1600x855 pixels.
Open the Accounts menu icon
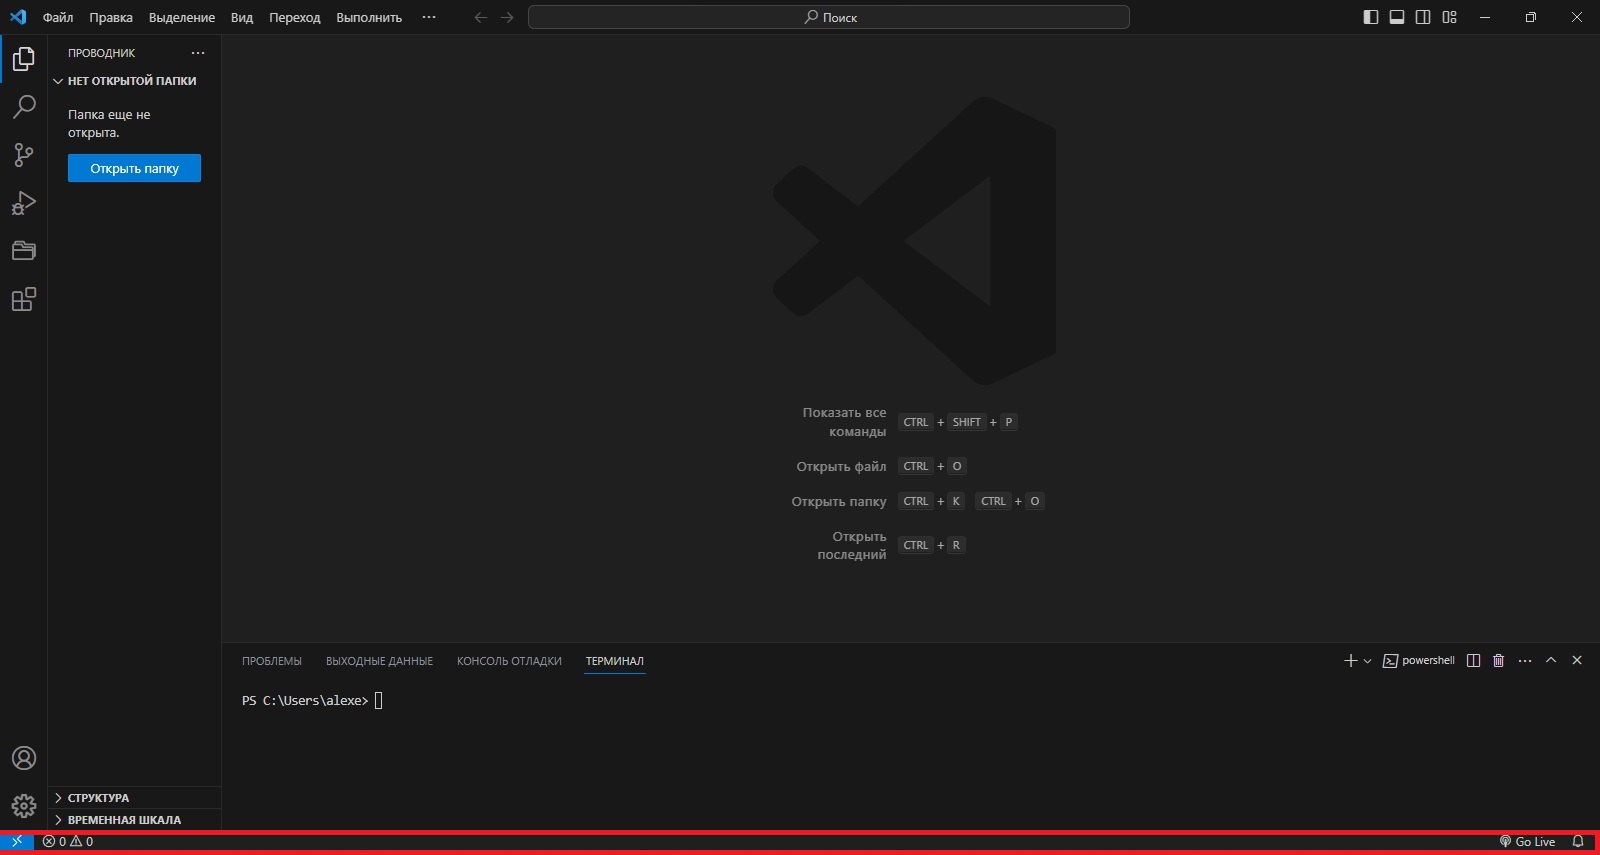[24, 758]
